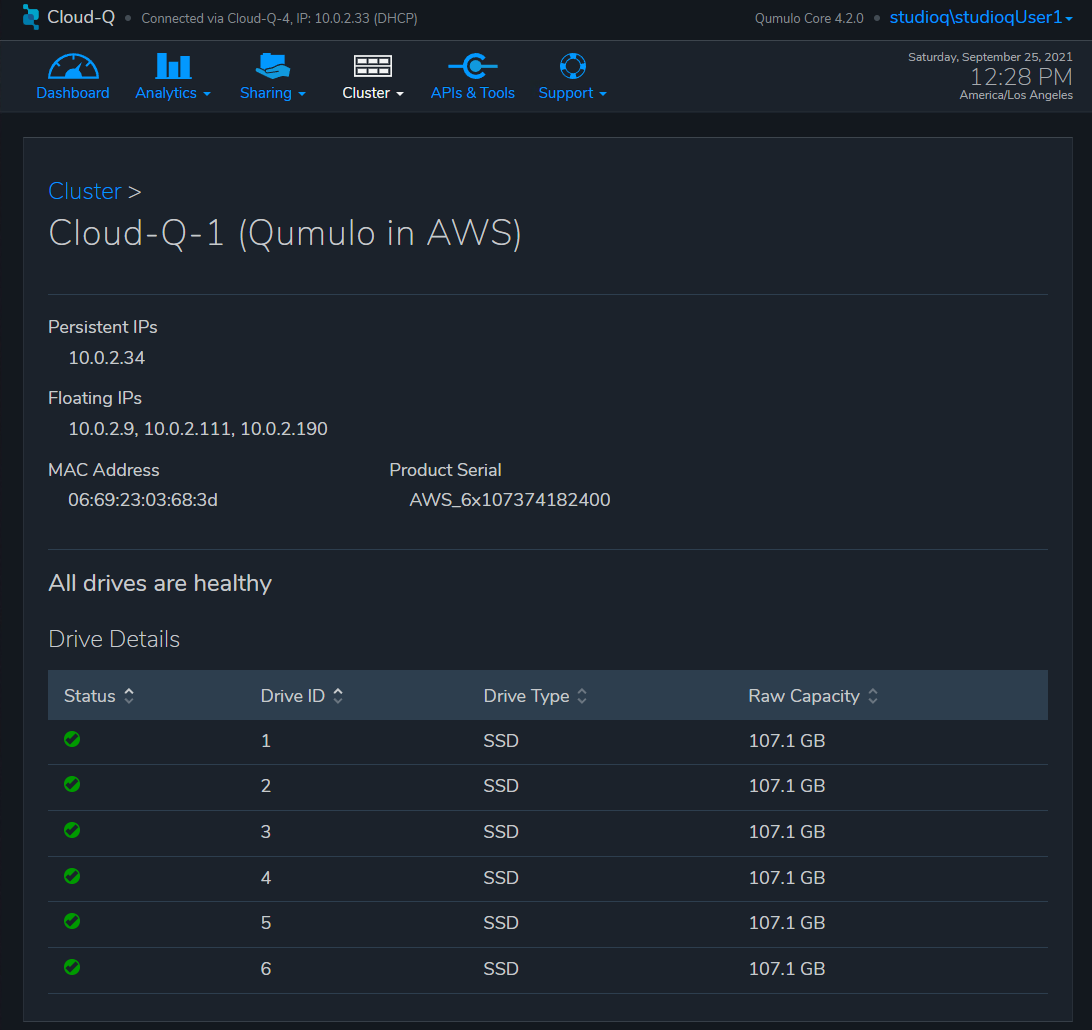1092x1030 pixels.
Task: Click Drive ID cell 6
Action: [x=265, y=969]
